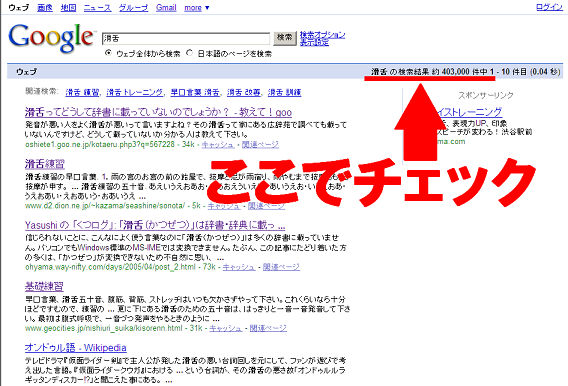Viewport: 568px width, 386px height.
Task: Open the 画像 (Images) nav link
Action: 45,8
